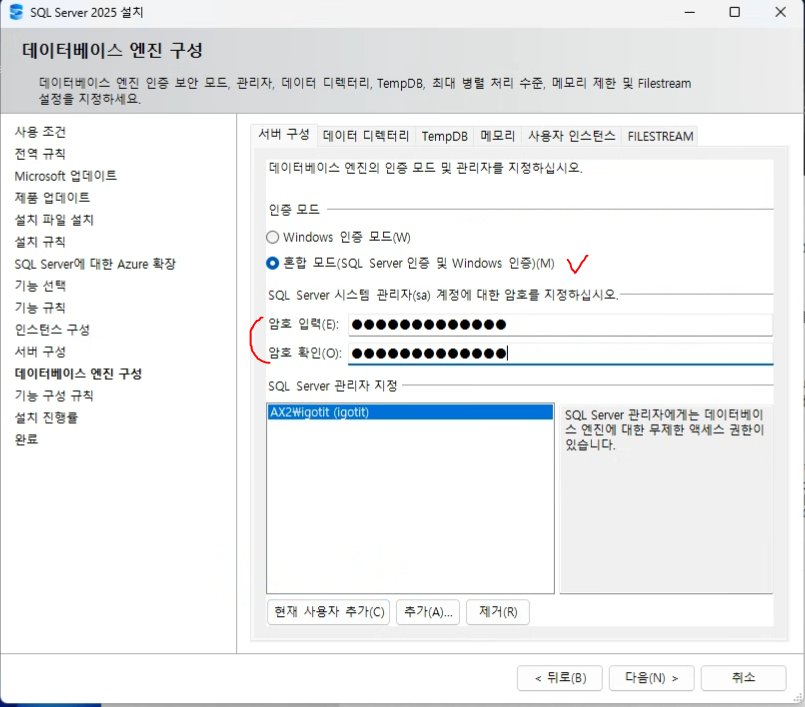
Task: Click 설치 진행률 step in sidebar
Action: click(x=46, y=417)
